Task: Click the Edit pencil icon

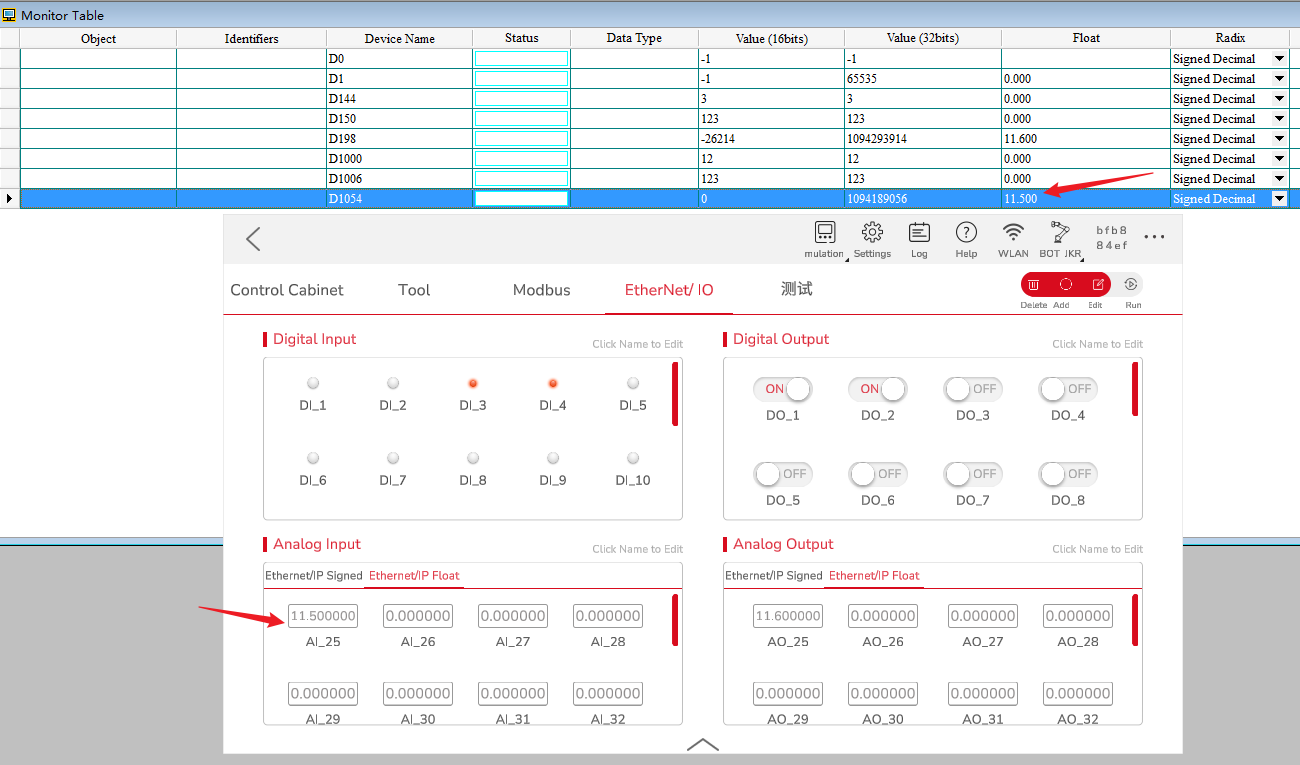Action: pyautogui.click(x=1096, y=285)
